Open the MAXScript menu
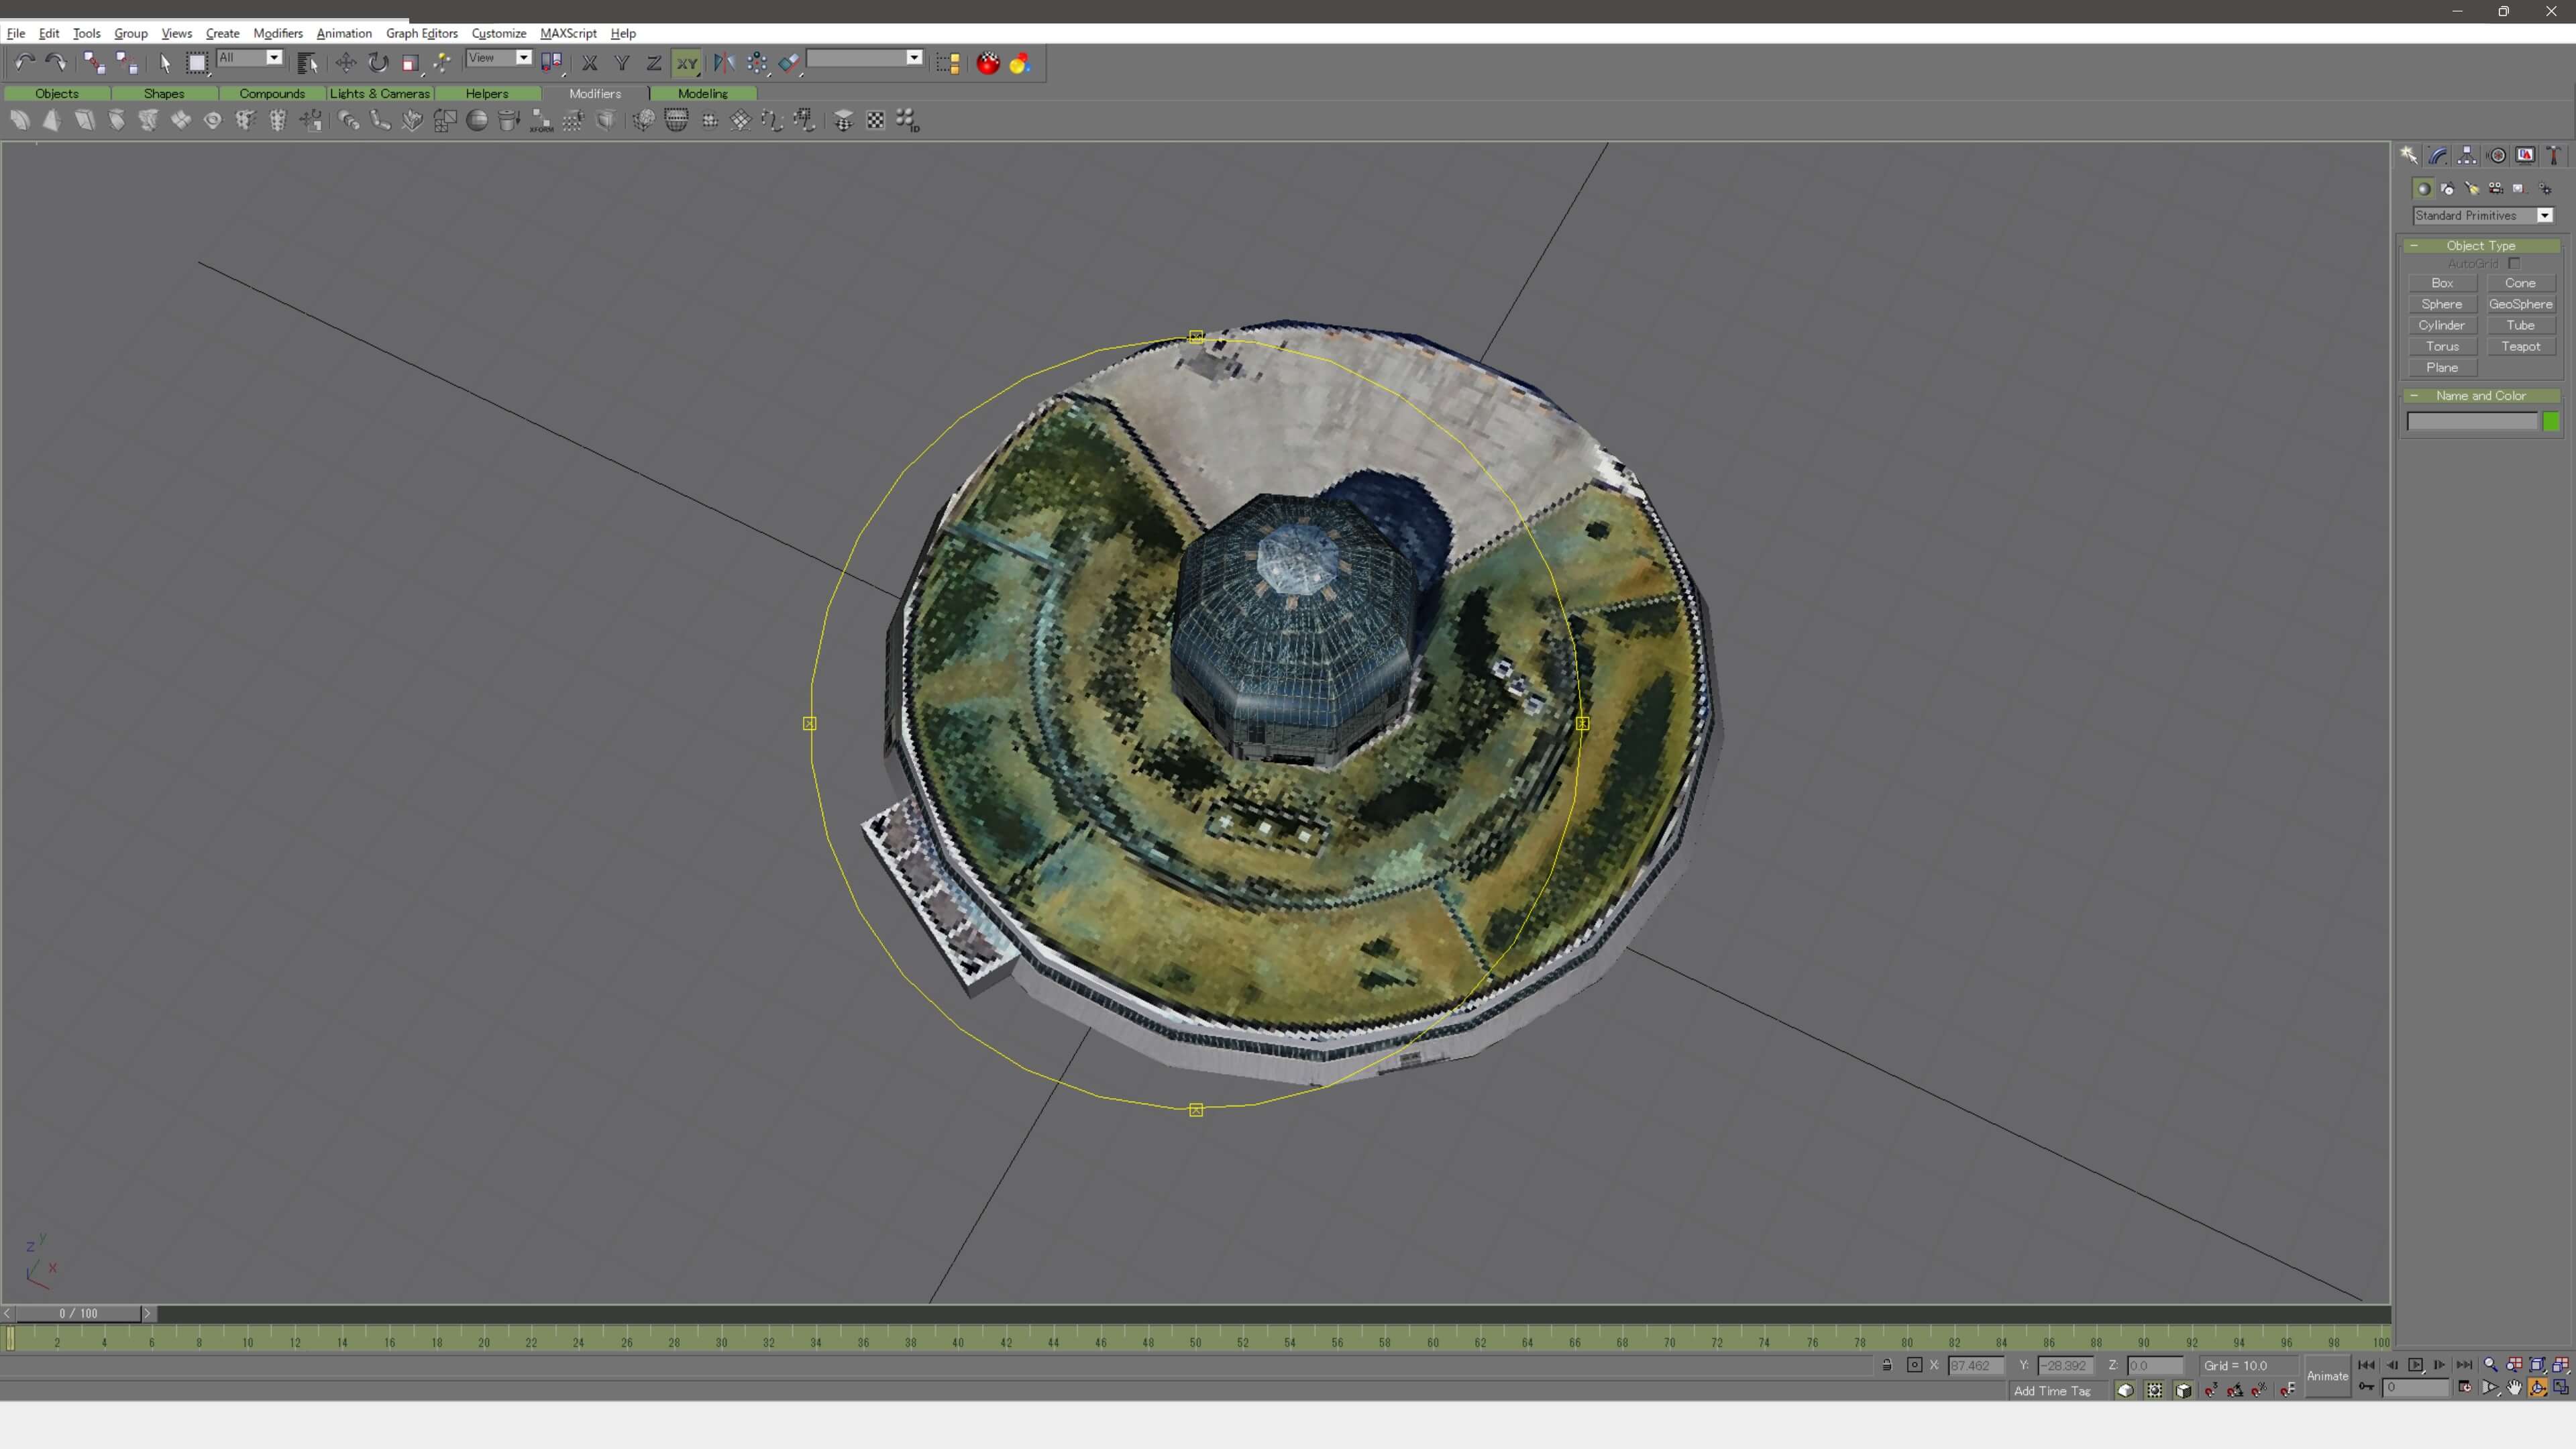The image size is (2576, 1449). [x=568, y=33]
